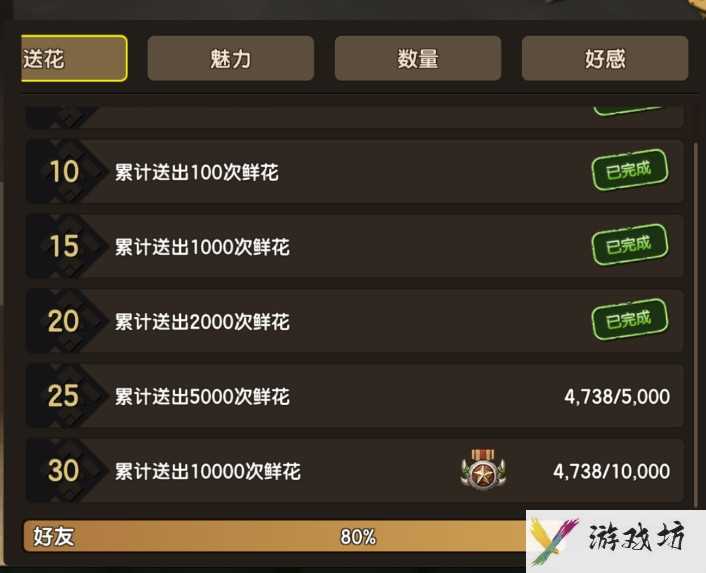Screen dimensions: 706x573
Task: Click the 好友 80% progress bar
Action: (x=275, y=536)
